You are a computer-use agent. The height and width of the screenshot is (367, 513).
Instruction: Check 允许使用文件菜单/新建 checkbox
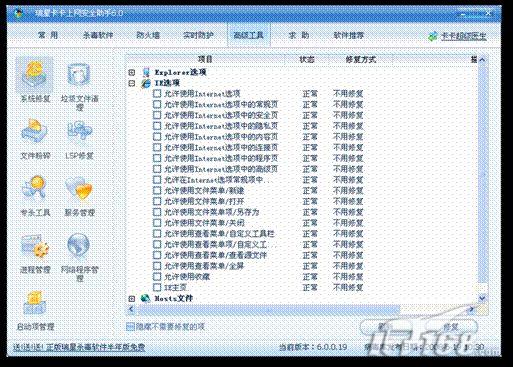point(157,191)
